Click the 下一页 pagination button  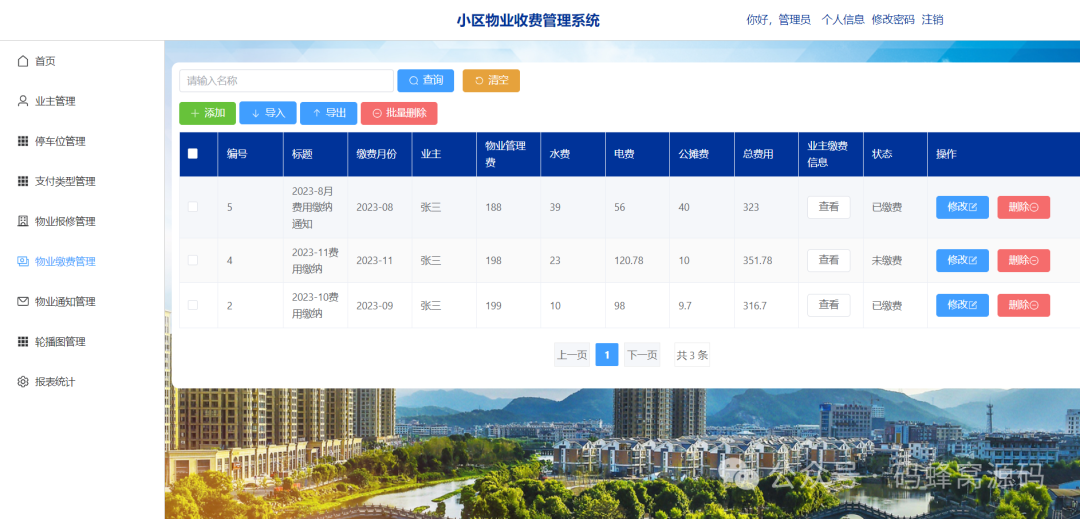pyautogui.click(x=642, y=355)
